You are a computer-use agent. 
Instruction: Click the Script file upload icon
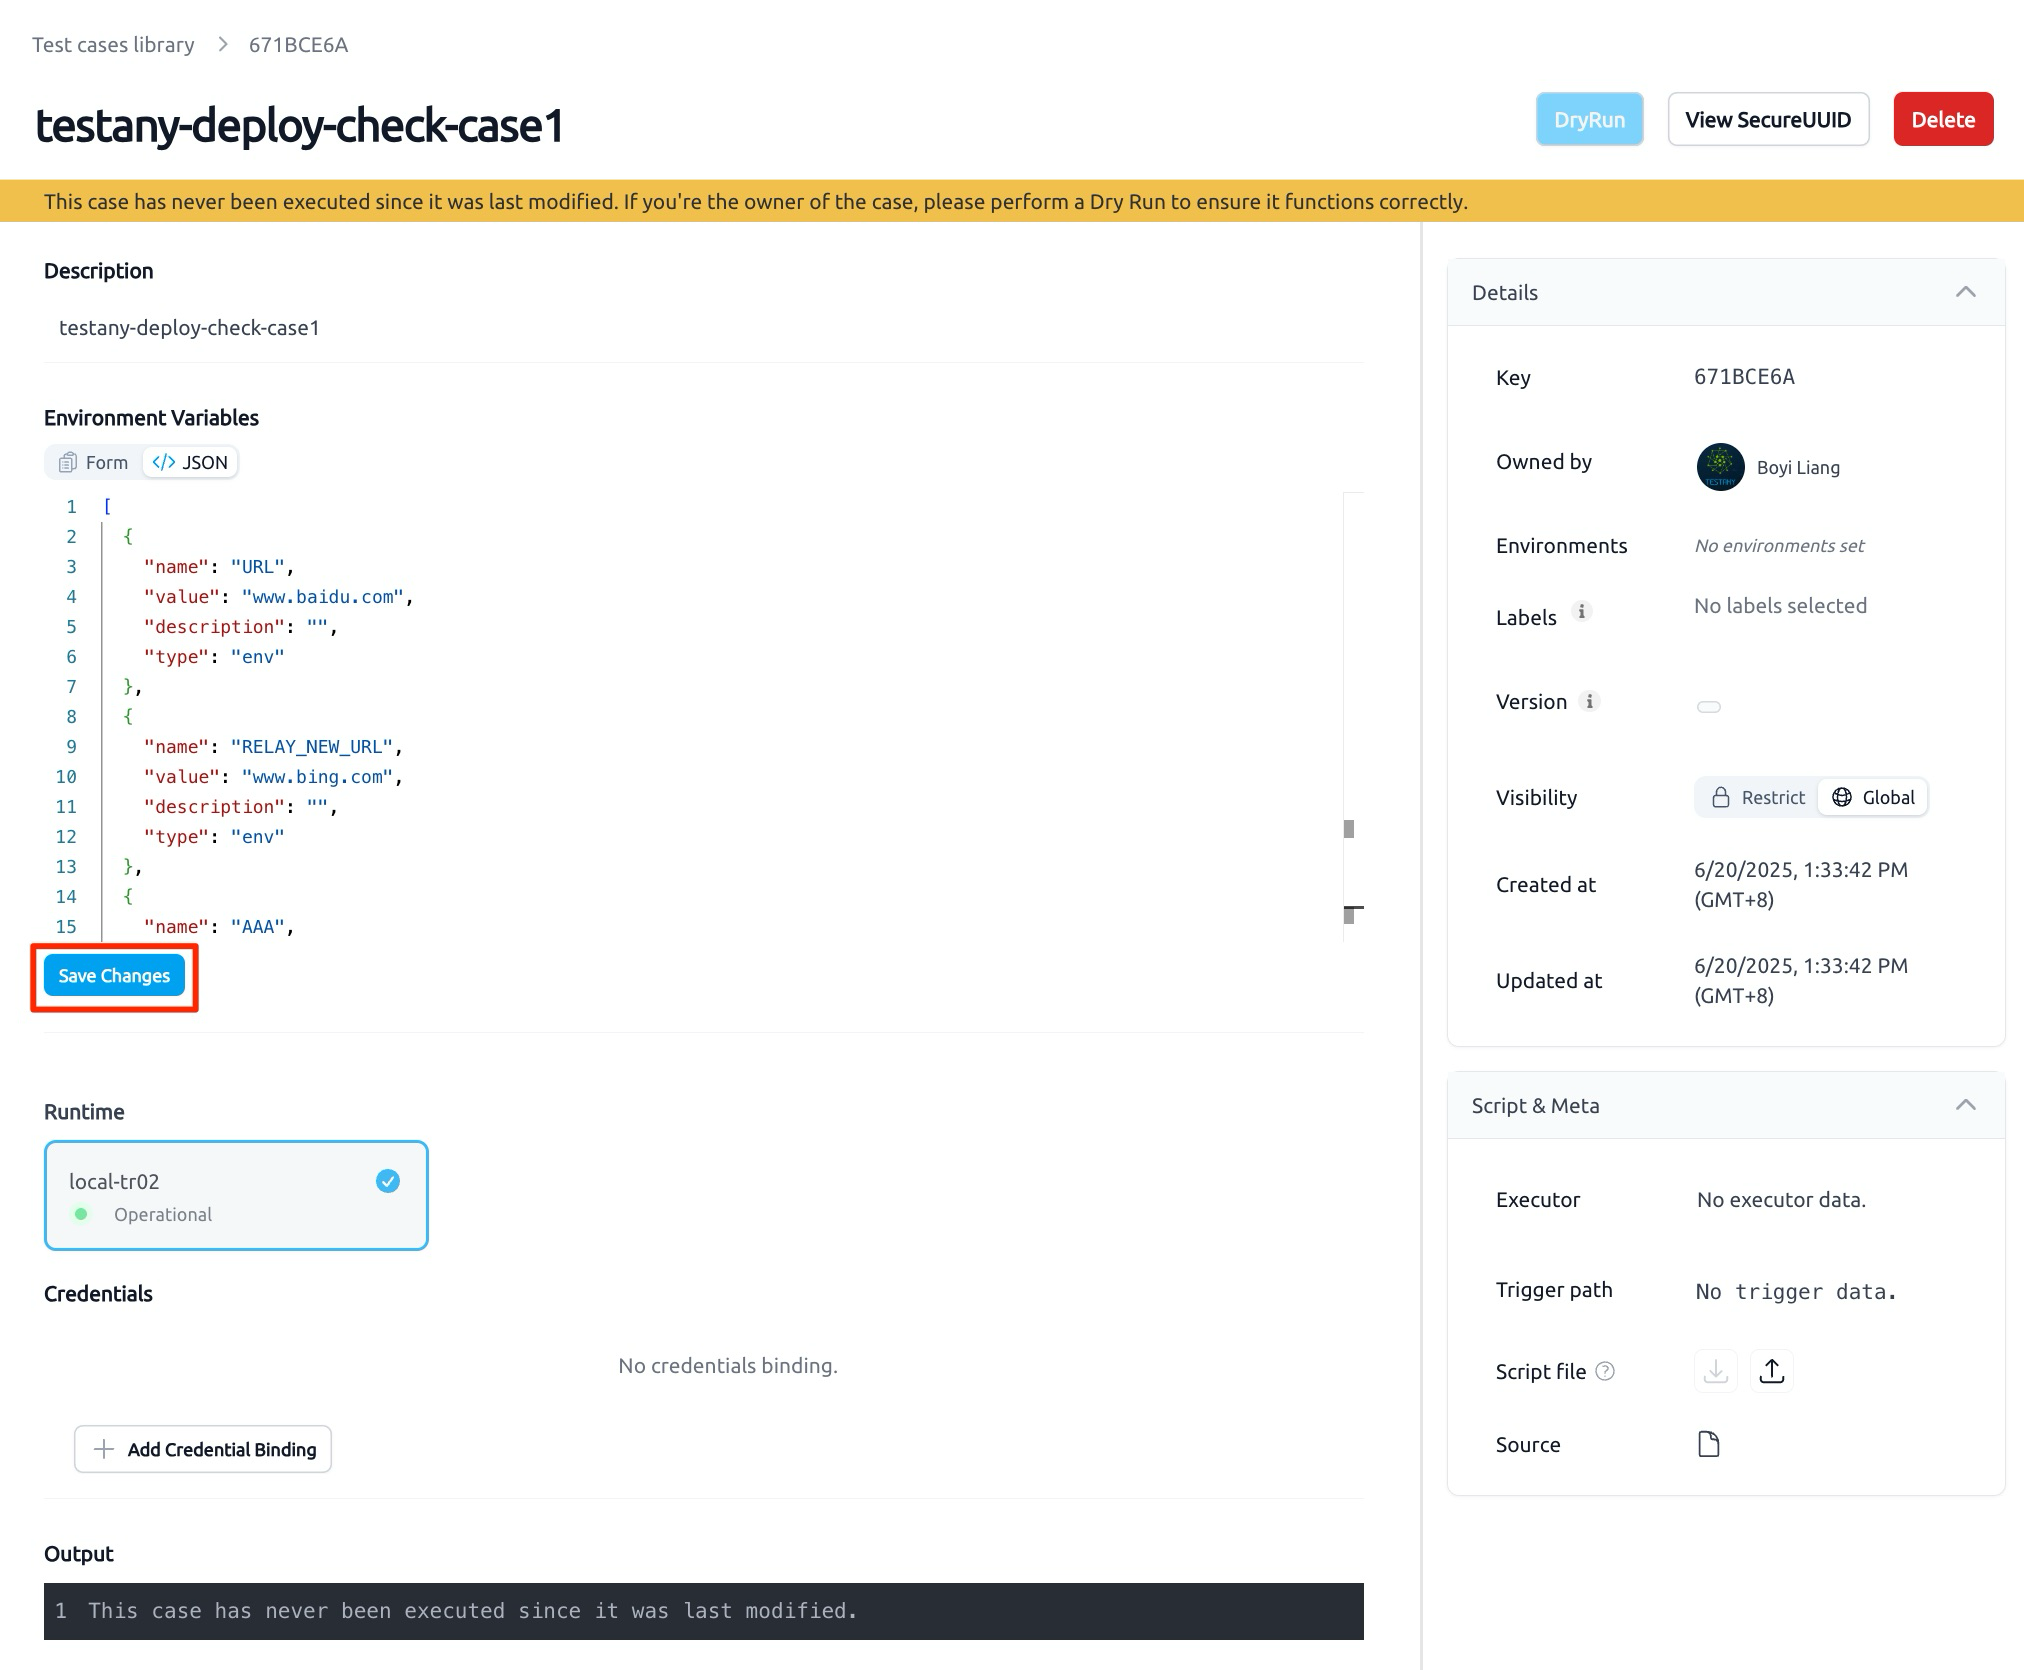tap(1771, 1371)
